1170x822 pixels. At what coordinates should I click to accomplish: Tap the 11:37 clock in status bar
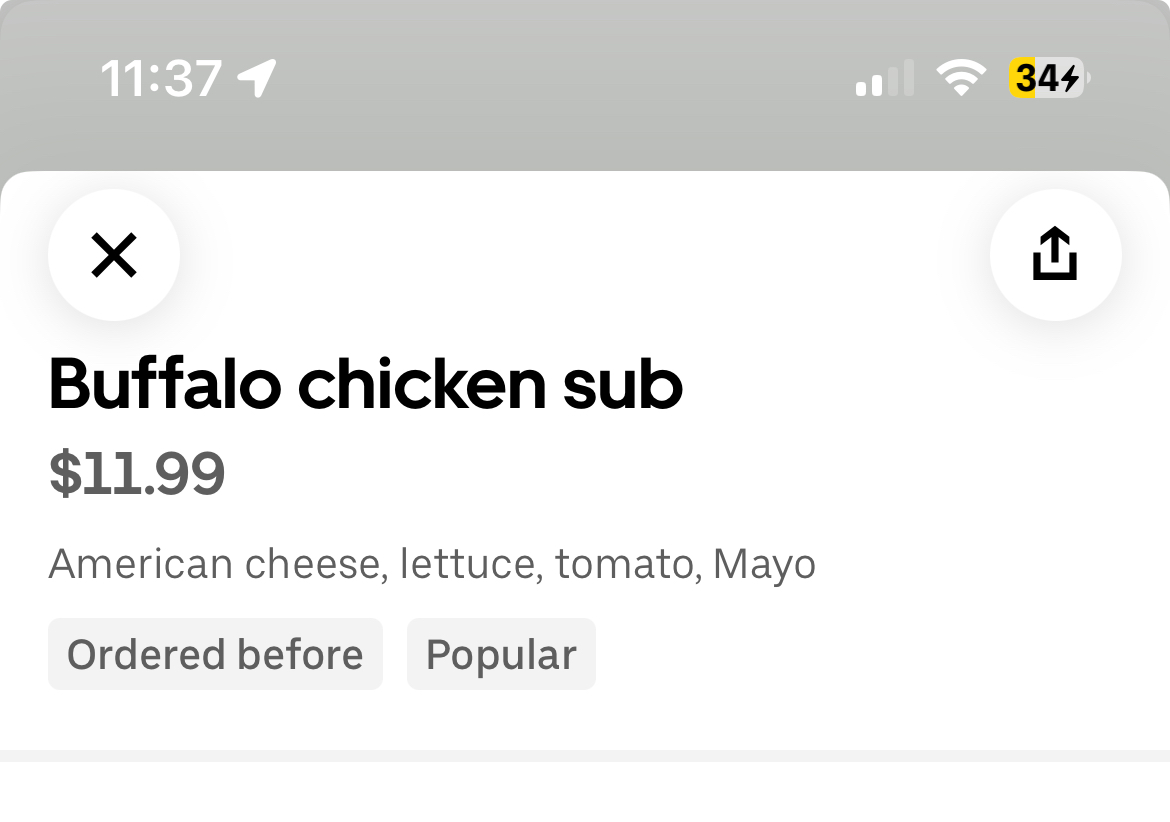160,78
